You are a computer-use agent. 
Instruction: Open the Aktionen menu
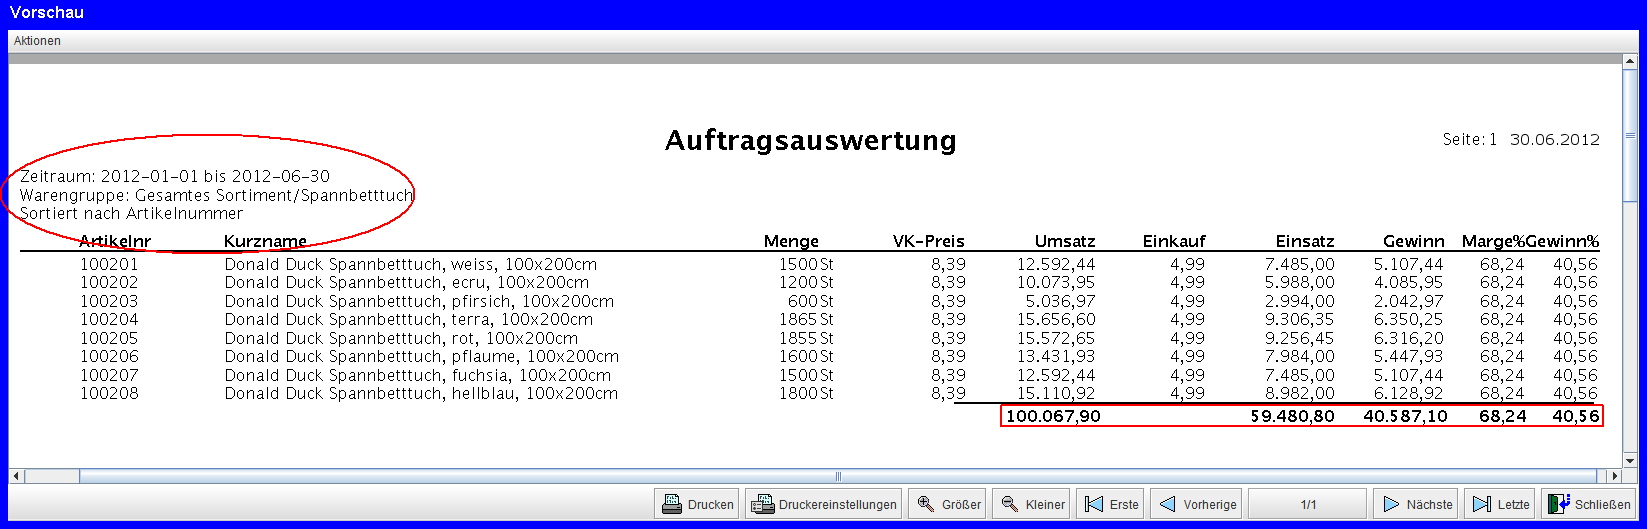37,41
